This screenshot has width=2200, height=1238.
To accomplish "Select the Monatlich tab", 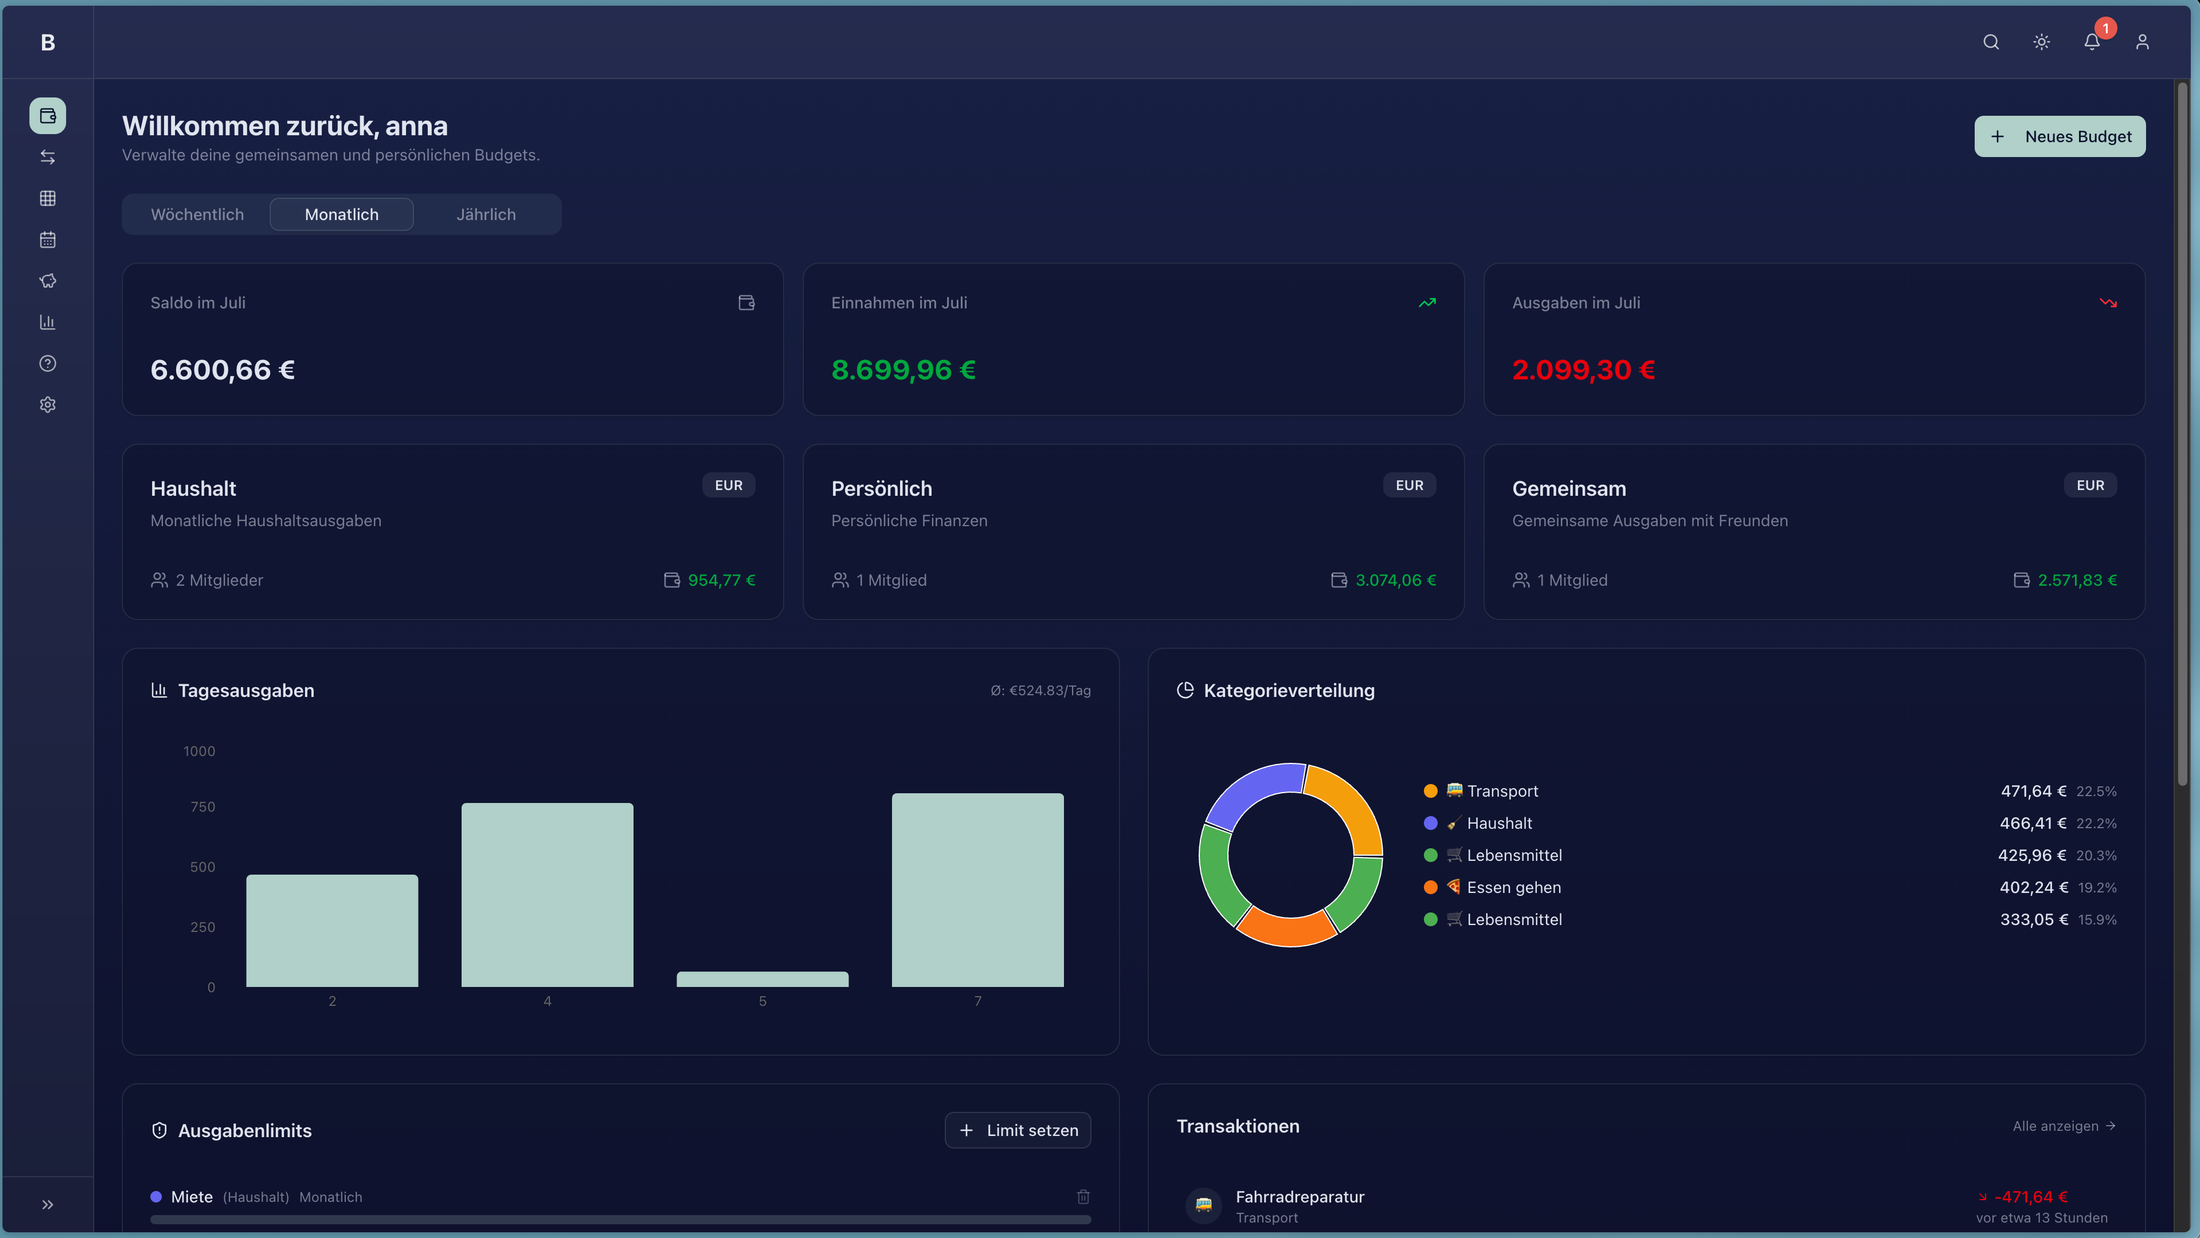I will [x=341, y=214].
